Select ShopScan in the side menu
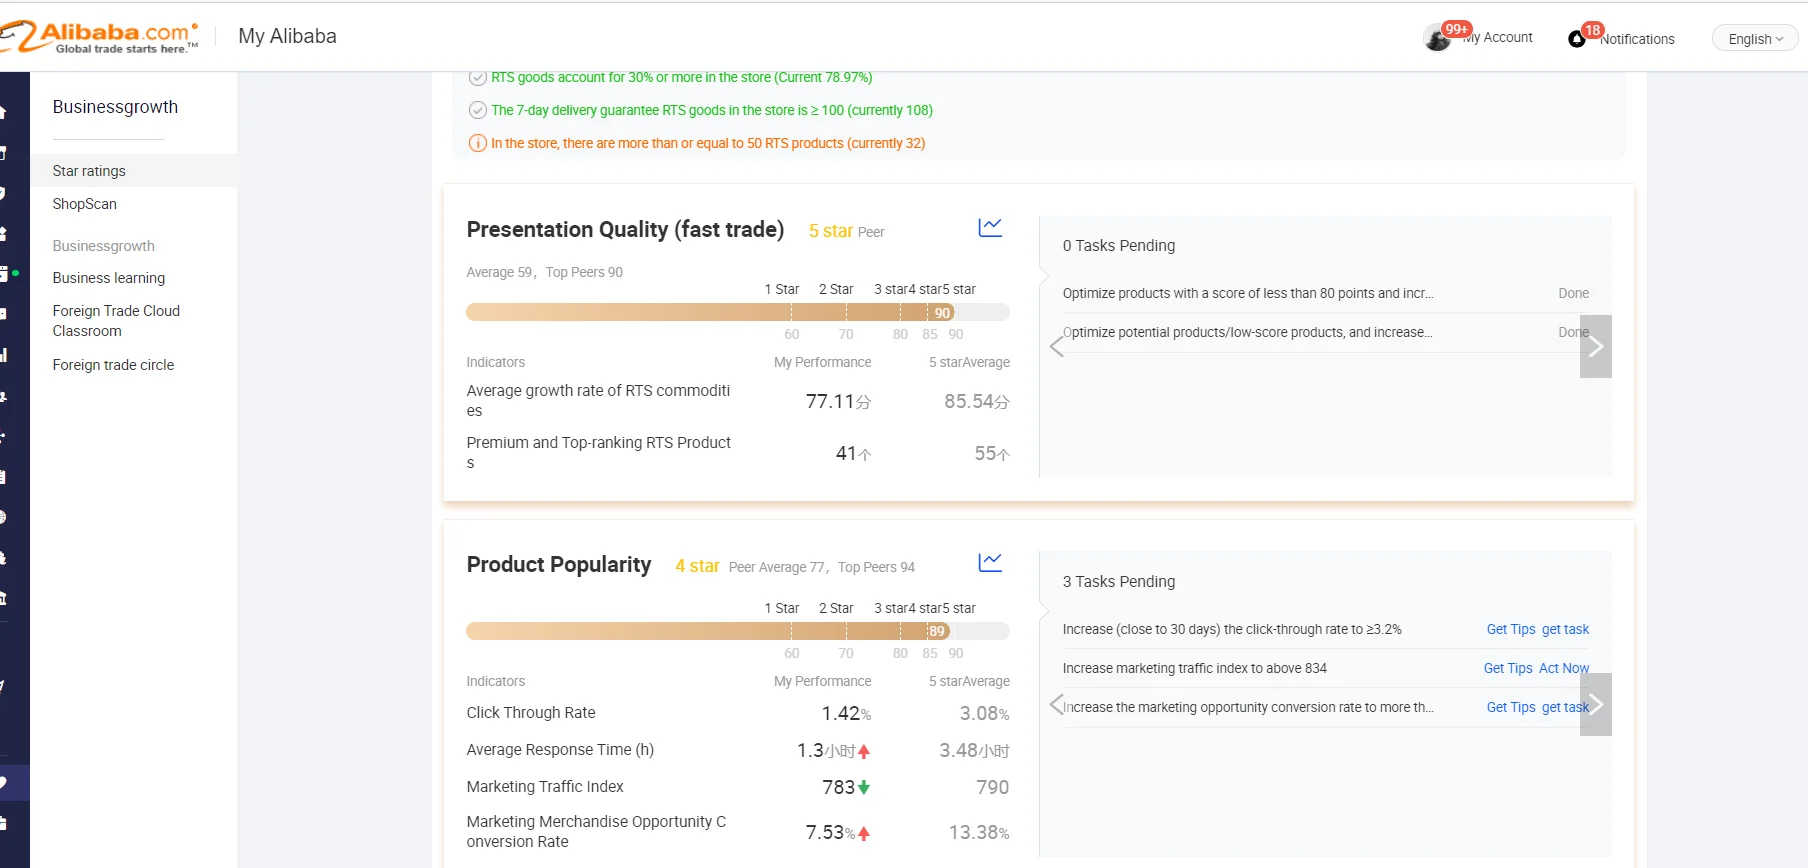The height and width of the screenshot is (868, 1808). [x=85, y=204]
